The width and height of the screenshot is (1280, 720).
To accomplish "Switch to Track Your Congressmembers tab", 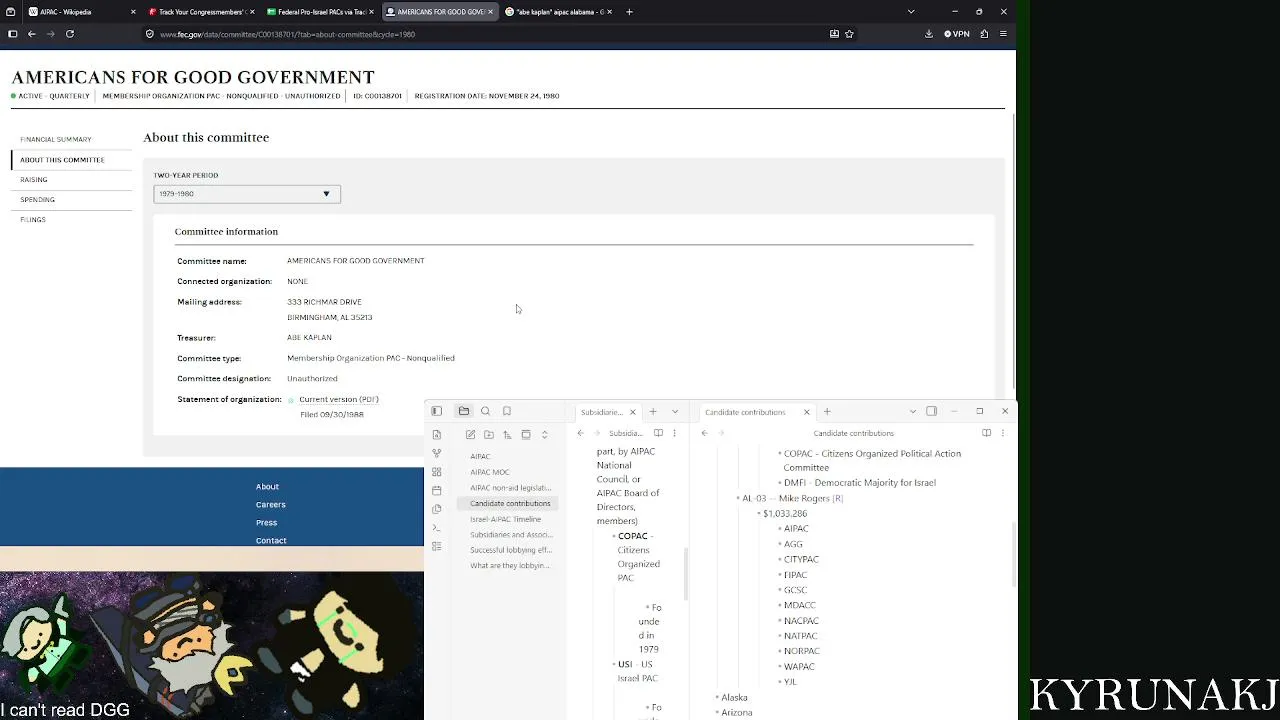I will [200, 12].
